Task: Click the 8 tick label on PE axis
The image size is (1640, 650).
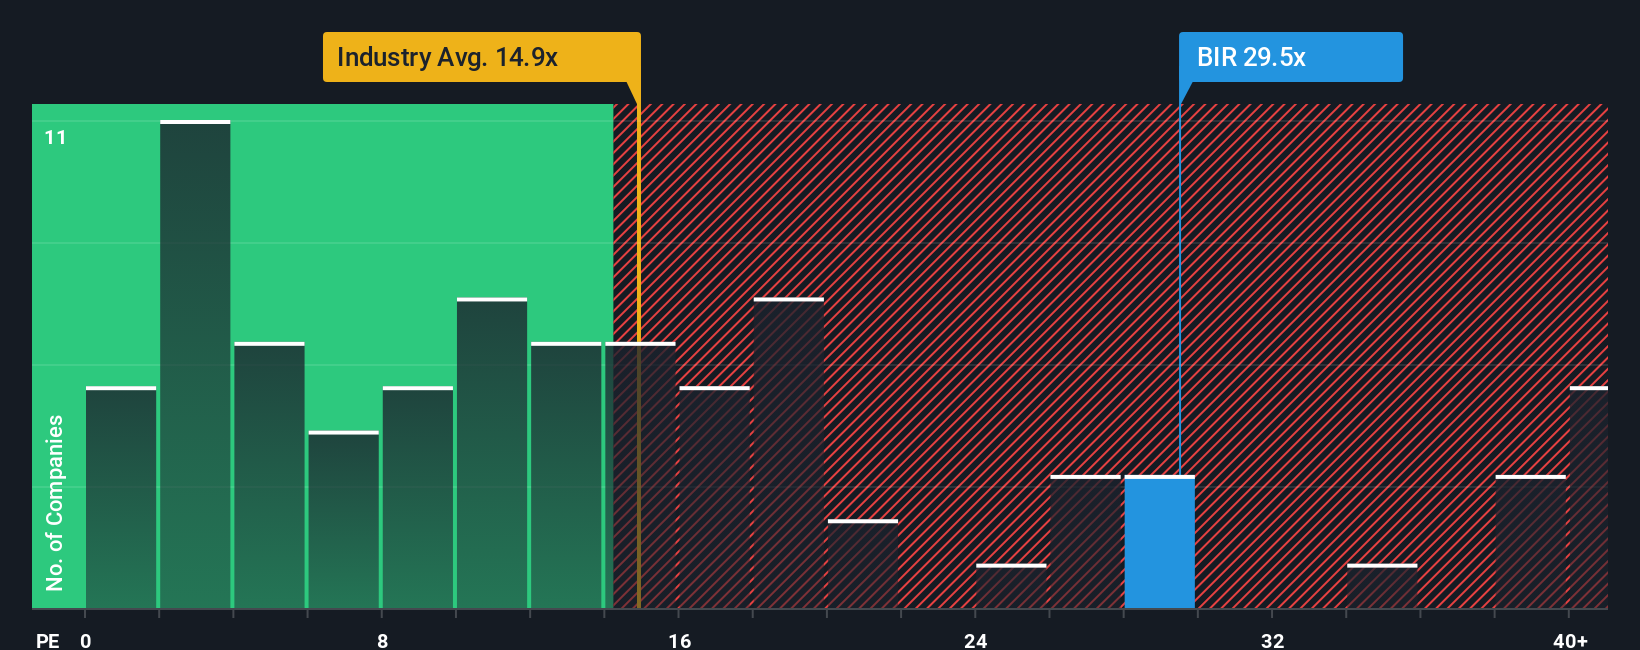Action: click(x=382, y=640)
